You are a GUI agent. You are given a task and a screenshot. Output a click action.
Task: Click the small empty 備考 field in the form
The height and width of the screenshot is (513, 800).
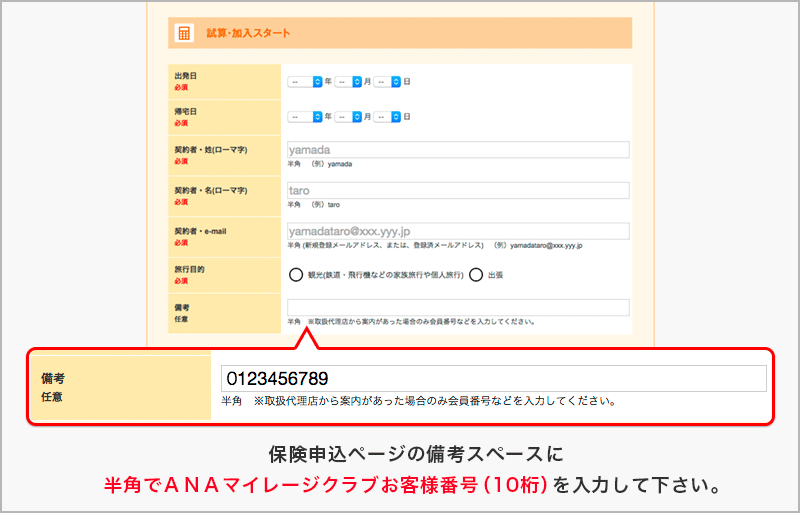point(458,307)
